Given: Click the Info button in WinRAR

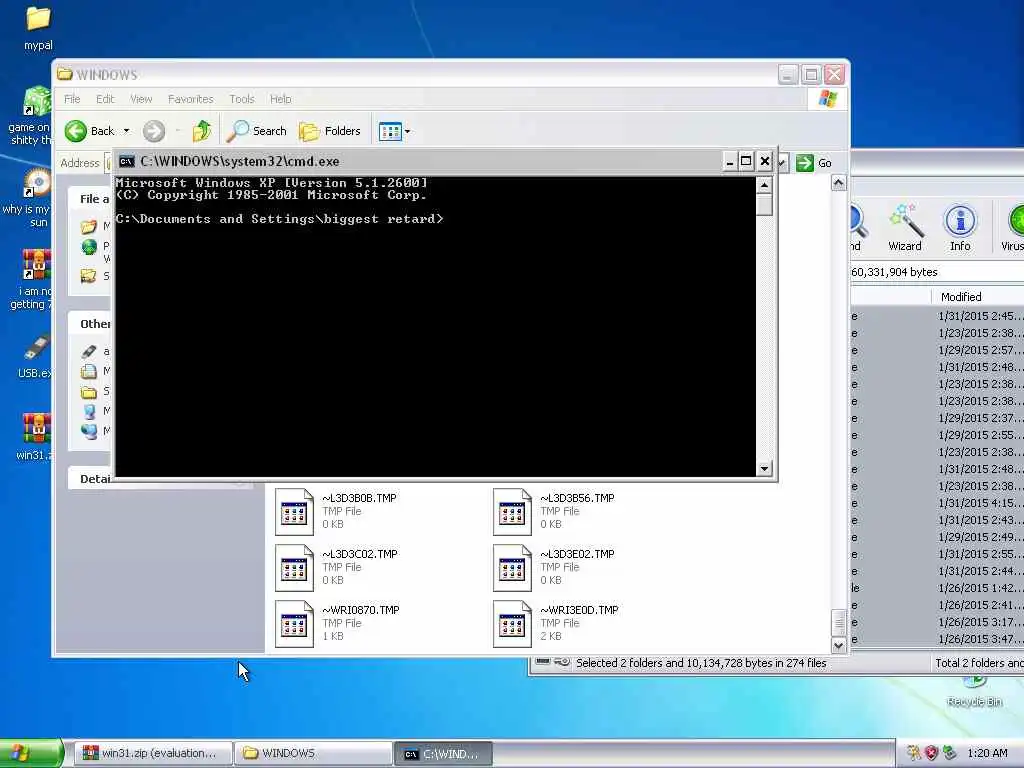Looking at the screenshot, I should pos(960,227).
